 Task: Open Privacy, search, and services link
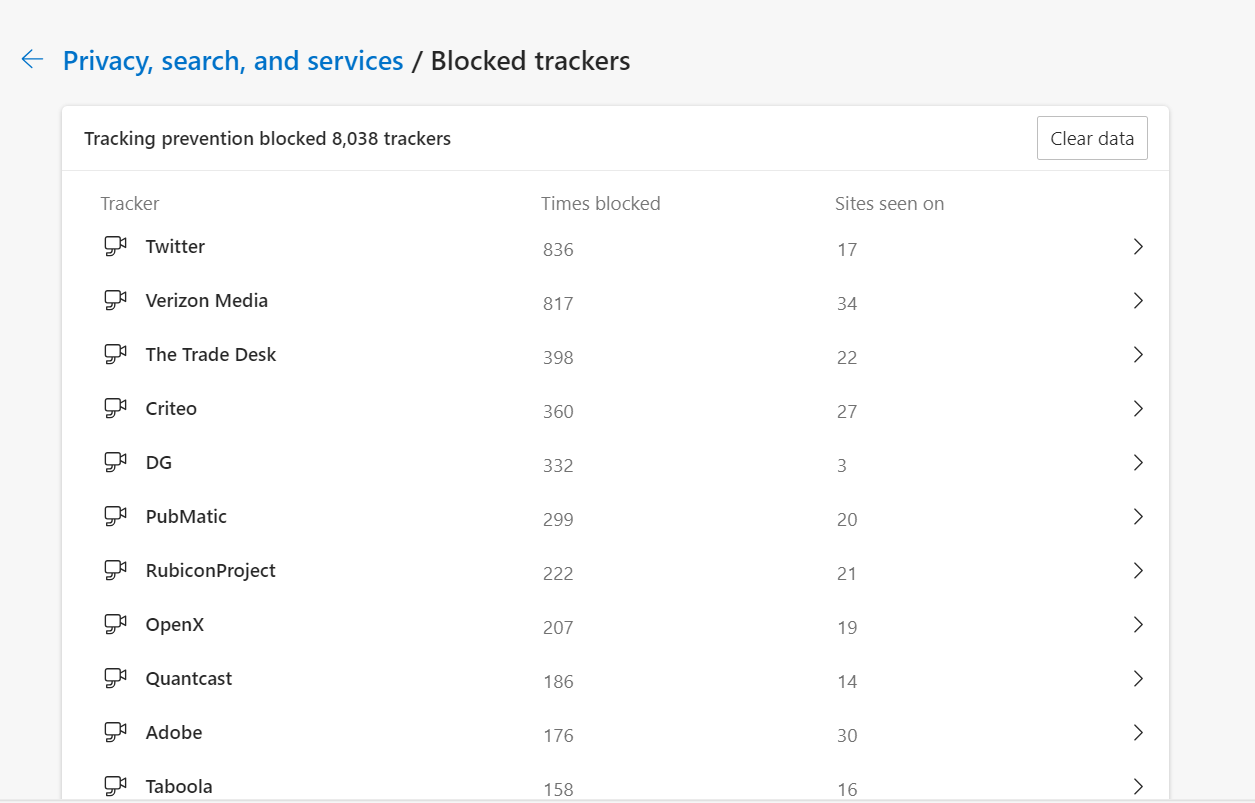click(233, 61)
